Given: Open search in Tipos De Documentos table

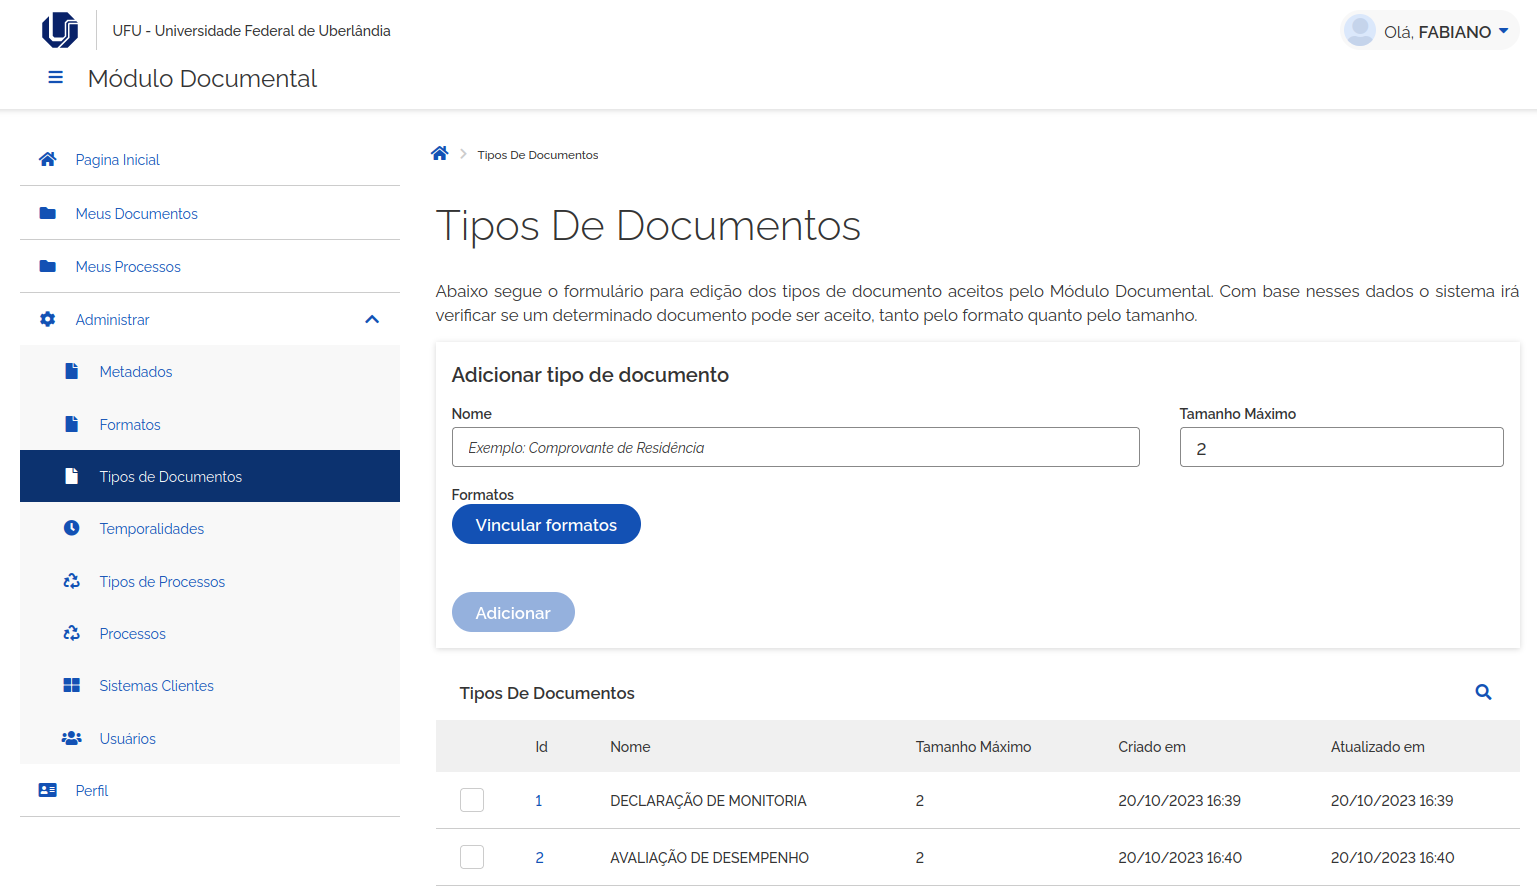Looking at the screenshot, I should (x=1483, y=692).
